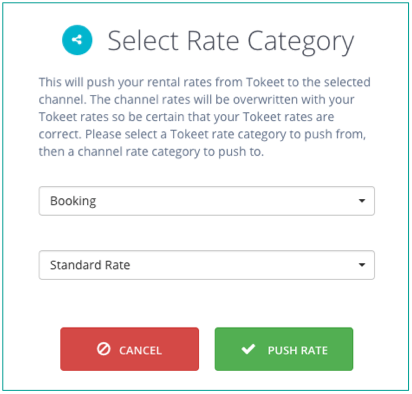Click the caret arrow on Standard Rate dropdown
Screen dimensions: 412x394
coord(362,265)
